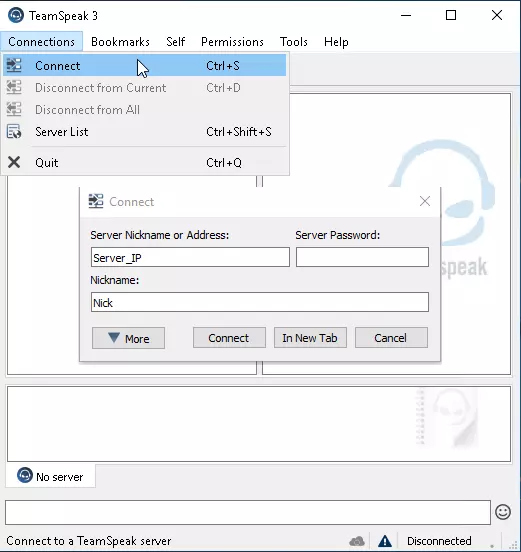Click the Server List icon in the menu
Image resolution: width=521 pixels, height=552 pixels.
tap(14, 132)
